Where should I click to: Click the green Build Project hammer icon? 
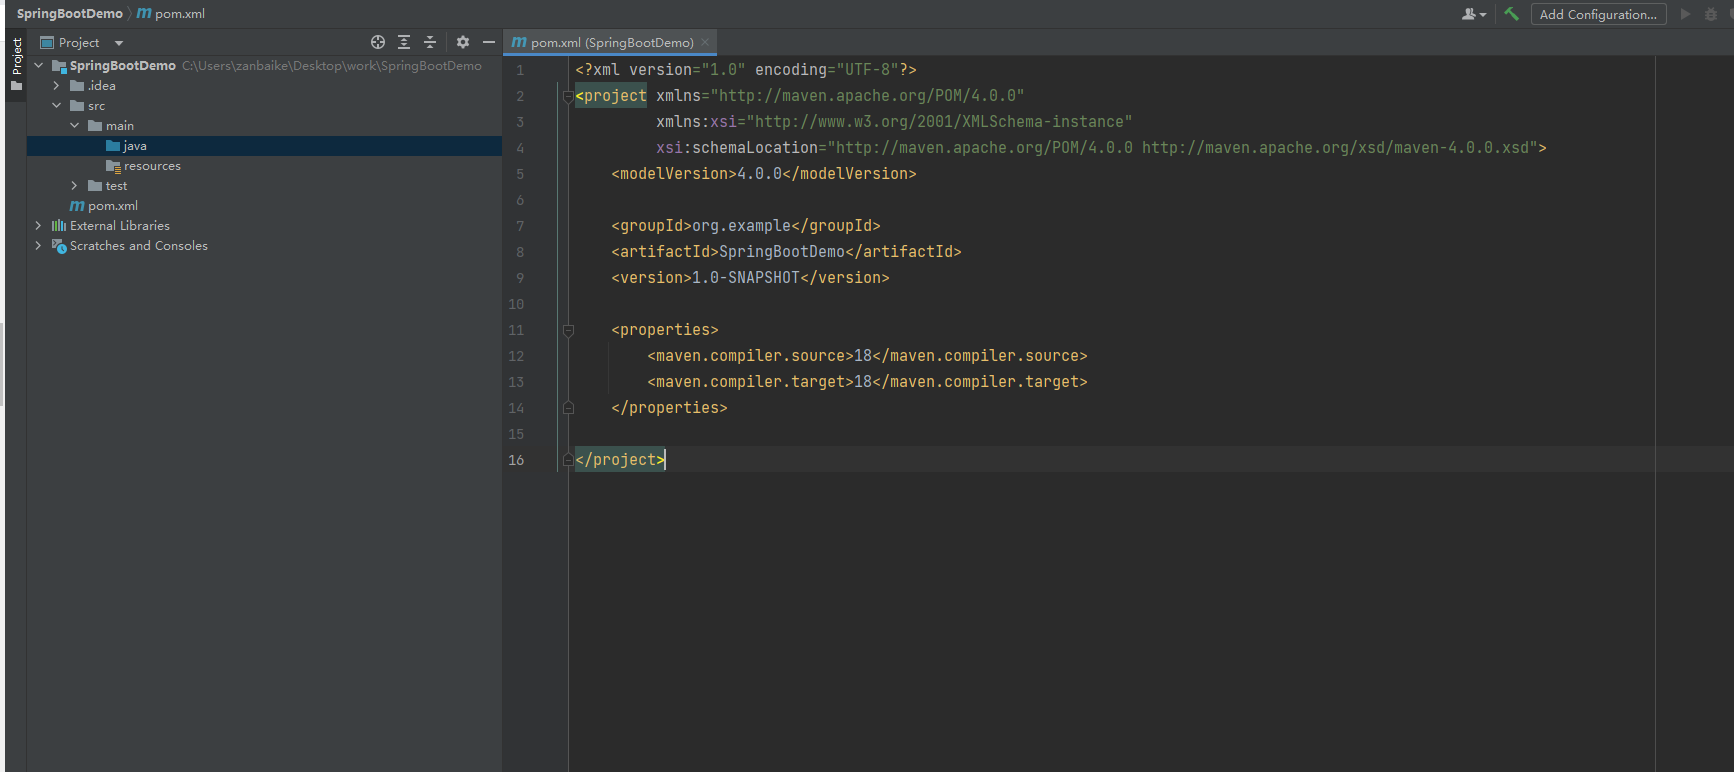(x=1511, y=14)
